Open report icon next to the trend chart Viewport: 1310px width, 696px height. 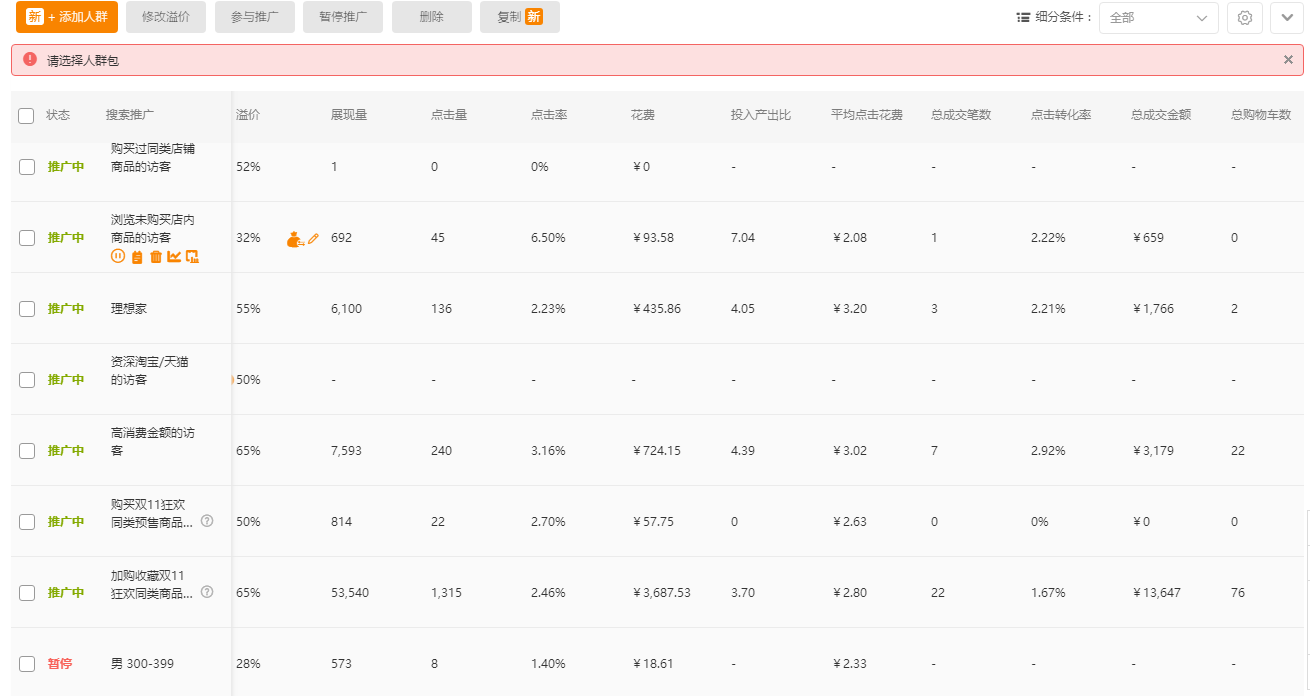tap(193, 257)
